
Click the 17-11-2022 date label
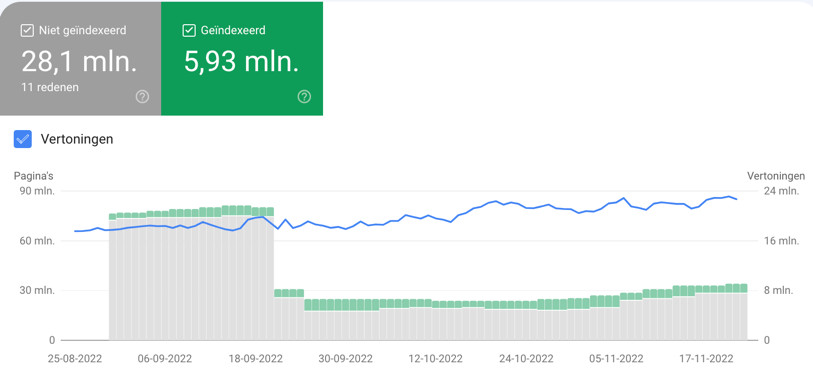(707, 359)
